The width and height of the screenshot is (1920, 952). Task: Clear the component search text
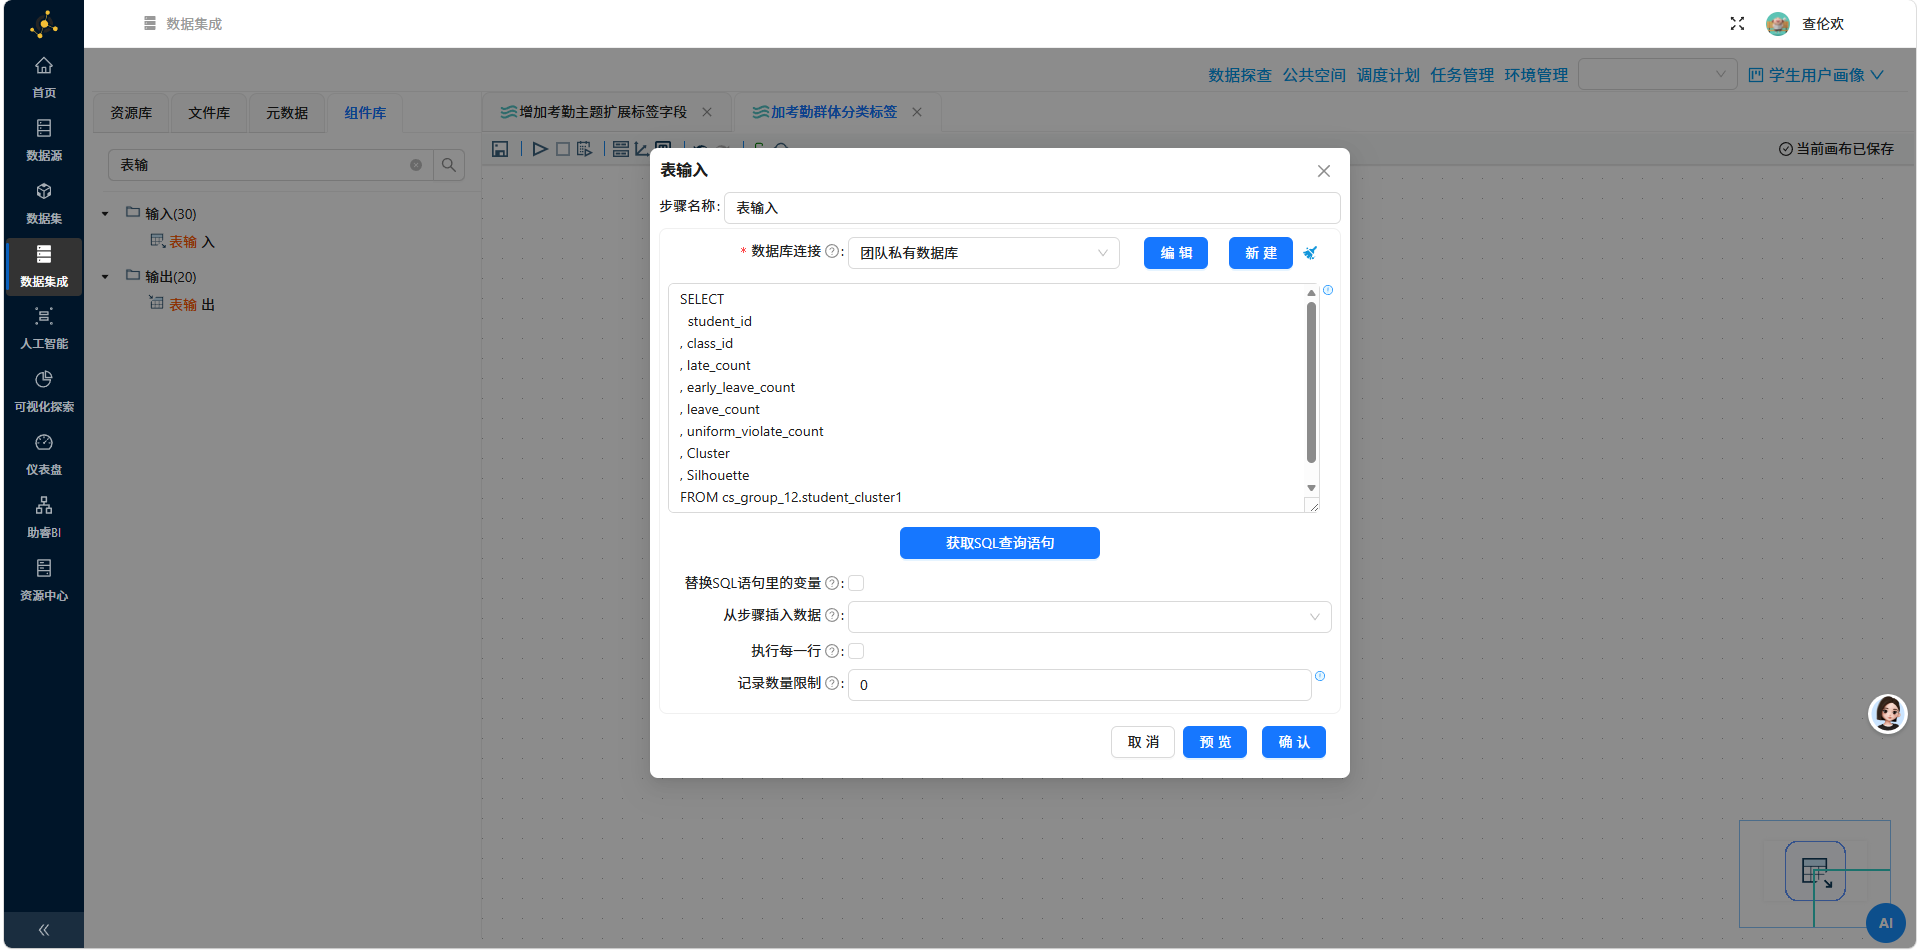tap(416, 165)
